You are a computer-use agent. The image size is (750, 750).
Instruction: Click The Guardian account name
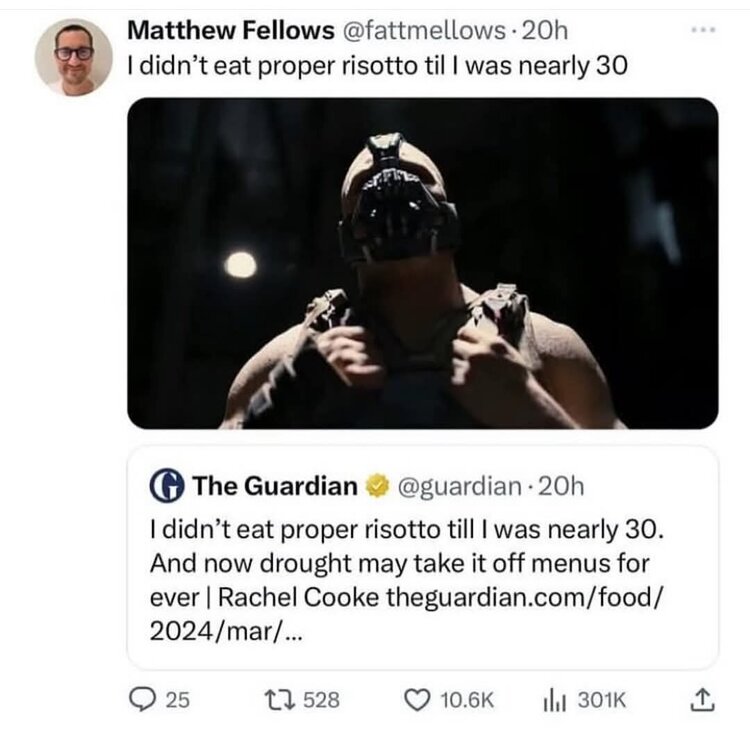[274, 487]
